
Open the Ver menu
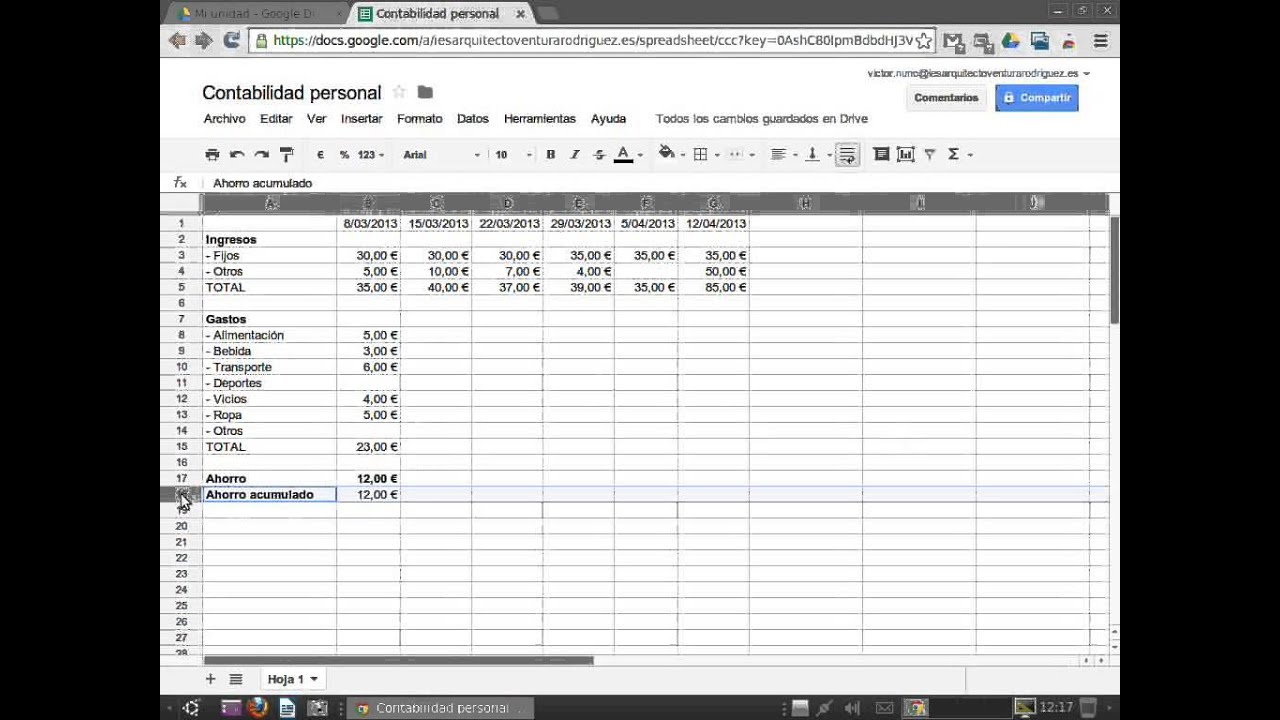[x=316, y=118]
